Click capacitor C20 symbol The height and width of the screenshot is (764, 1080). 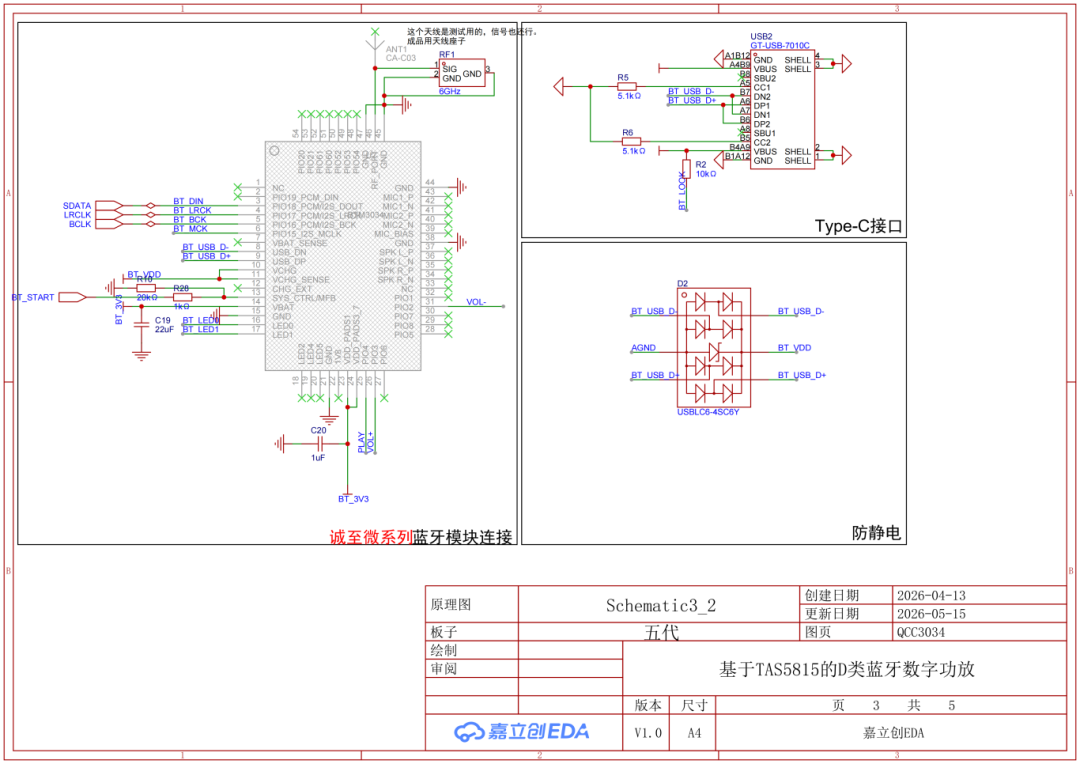tap(318, 444)
